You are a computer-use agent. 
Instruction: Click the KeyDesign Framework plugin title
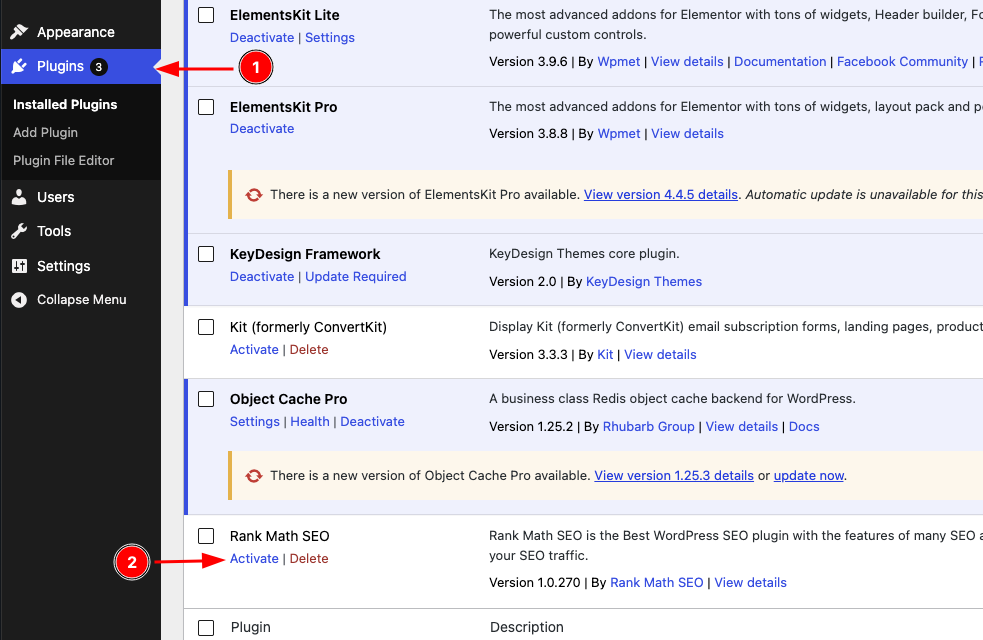(305, 254)
